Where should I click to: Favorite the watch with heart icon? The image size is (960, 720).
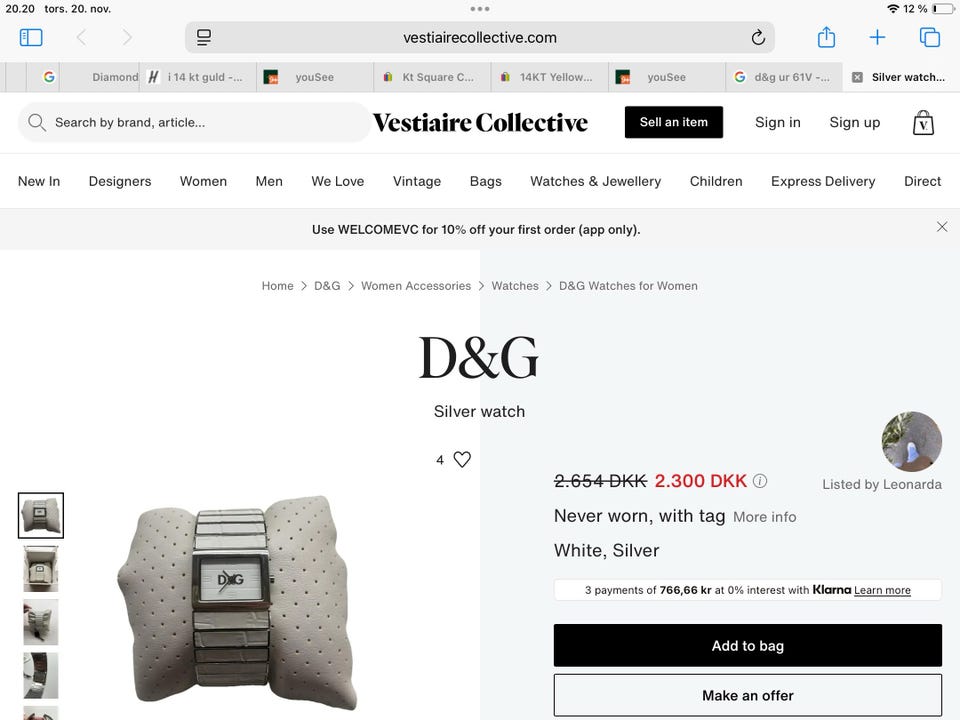pos(462,459)
